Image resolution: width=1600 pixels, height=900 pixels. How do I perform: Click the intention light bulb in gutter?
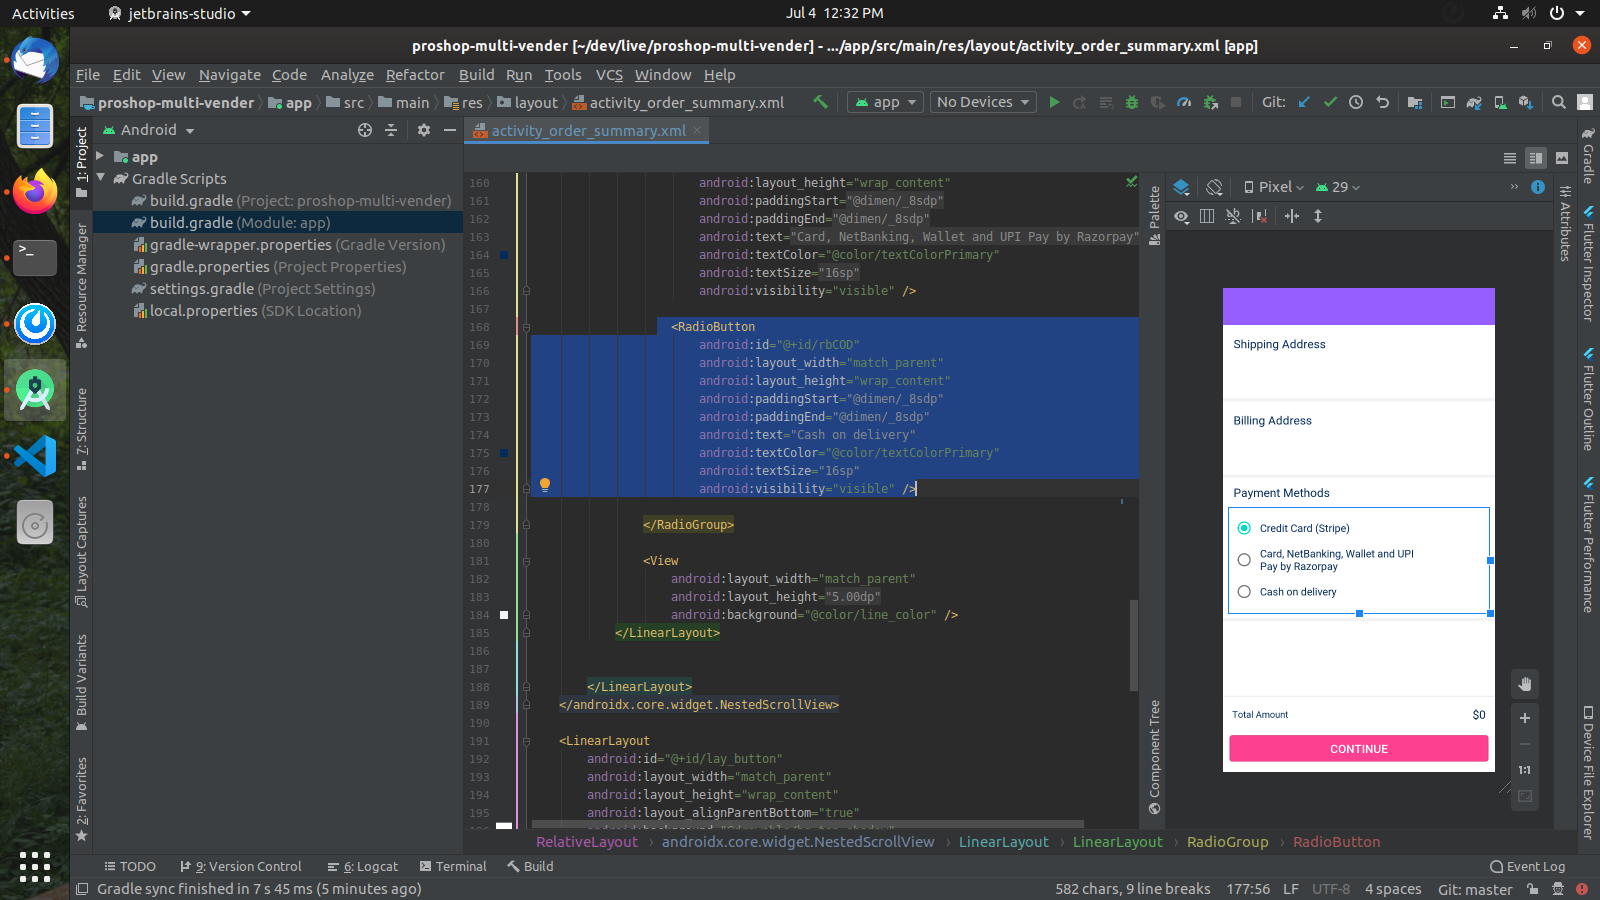(545, 485)
